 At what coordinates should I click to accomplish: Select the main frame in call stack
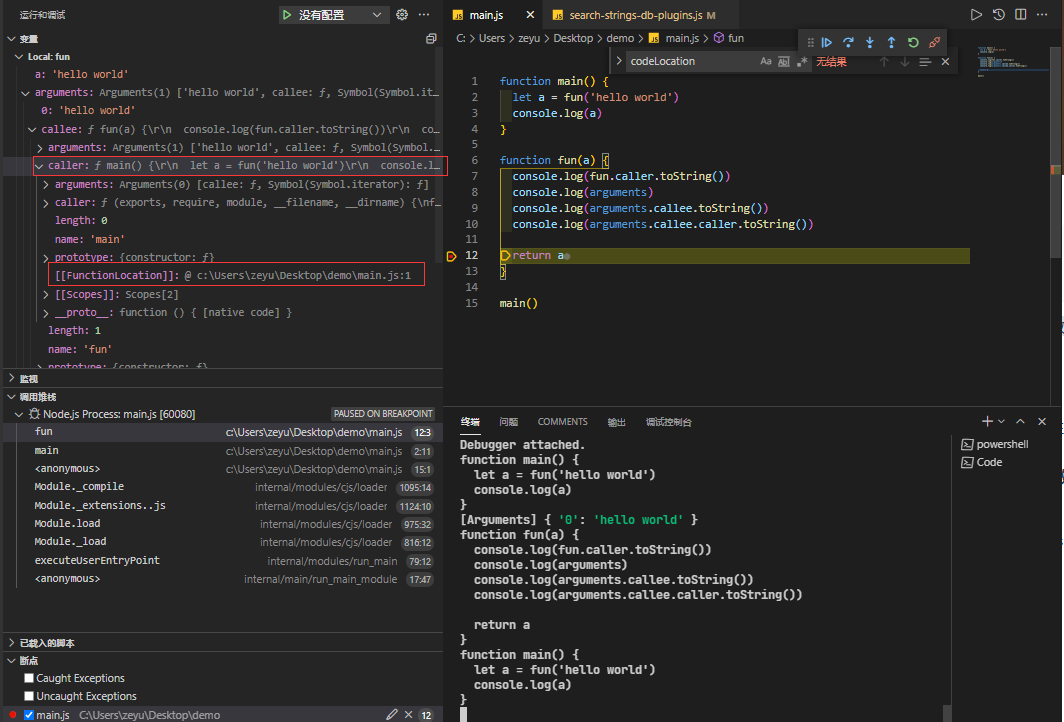pyautogui.click(x=47, y=451)
